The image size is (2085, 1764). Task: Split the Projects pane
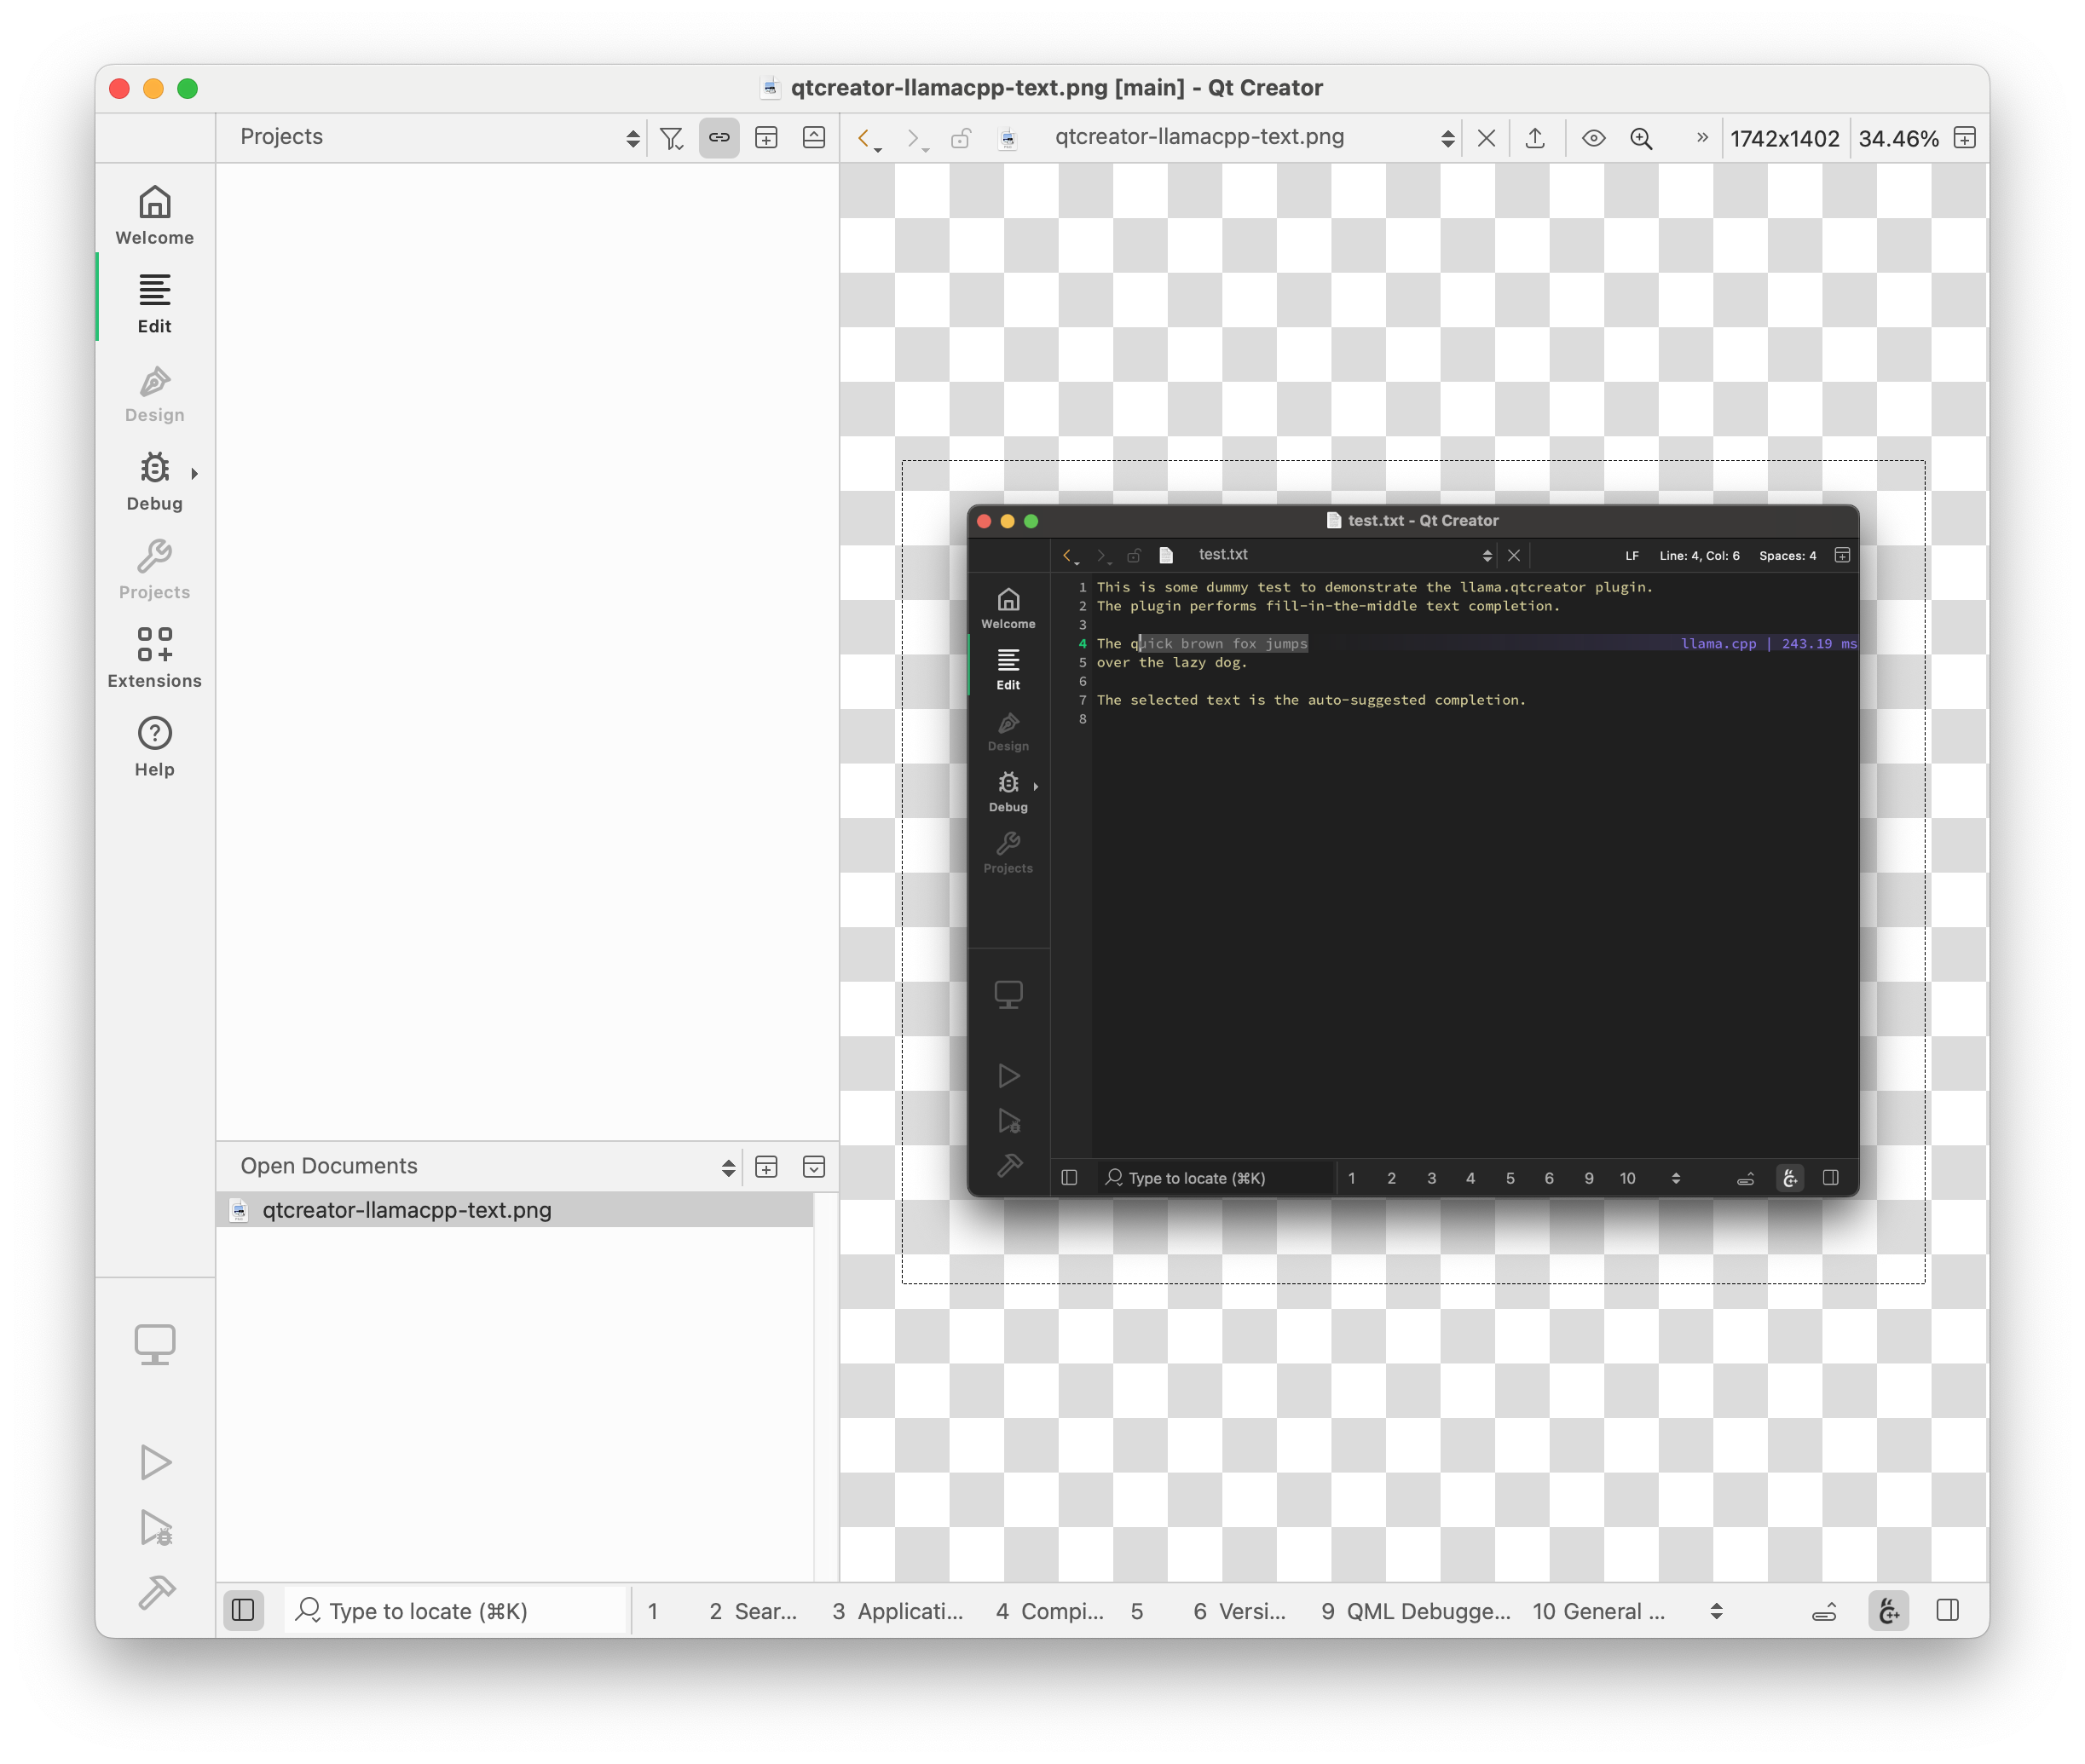pos(766,138)
